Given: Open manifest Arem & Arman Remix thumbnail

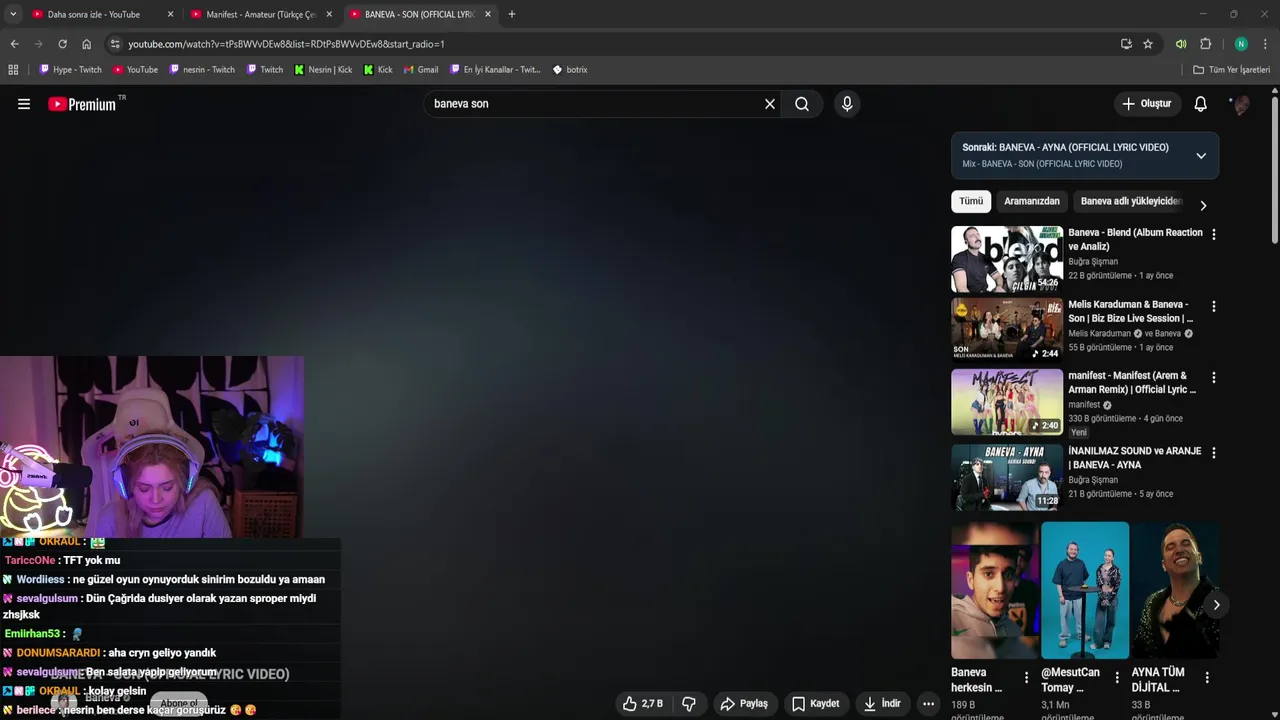Looking at the screenshot, I should [1007, 402].
